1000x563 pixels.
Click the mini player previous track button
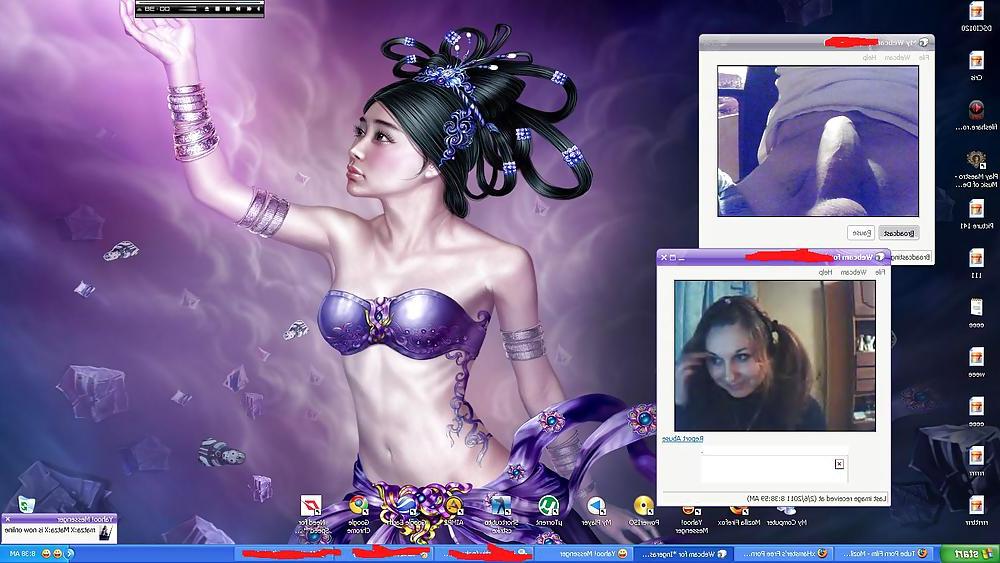[249, 9]
